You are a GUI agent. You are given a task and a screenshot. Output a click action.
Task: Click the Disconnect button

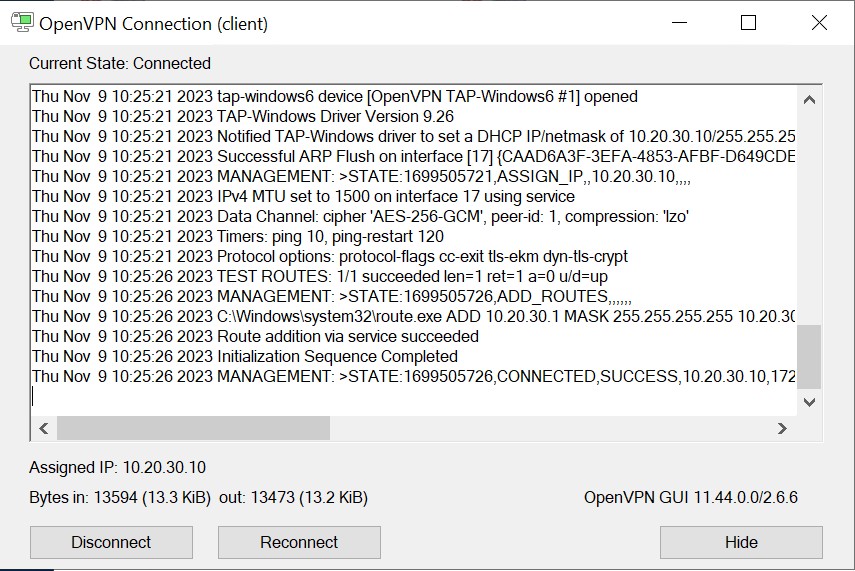tap(111, 542)
